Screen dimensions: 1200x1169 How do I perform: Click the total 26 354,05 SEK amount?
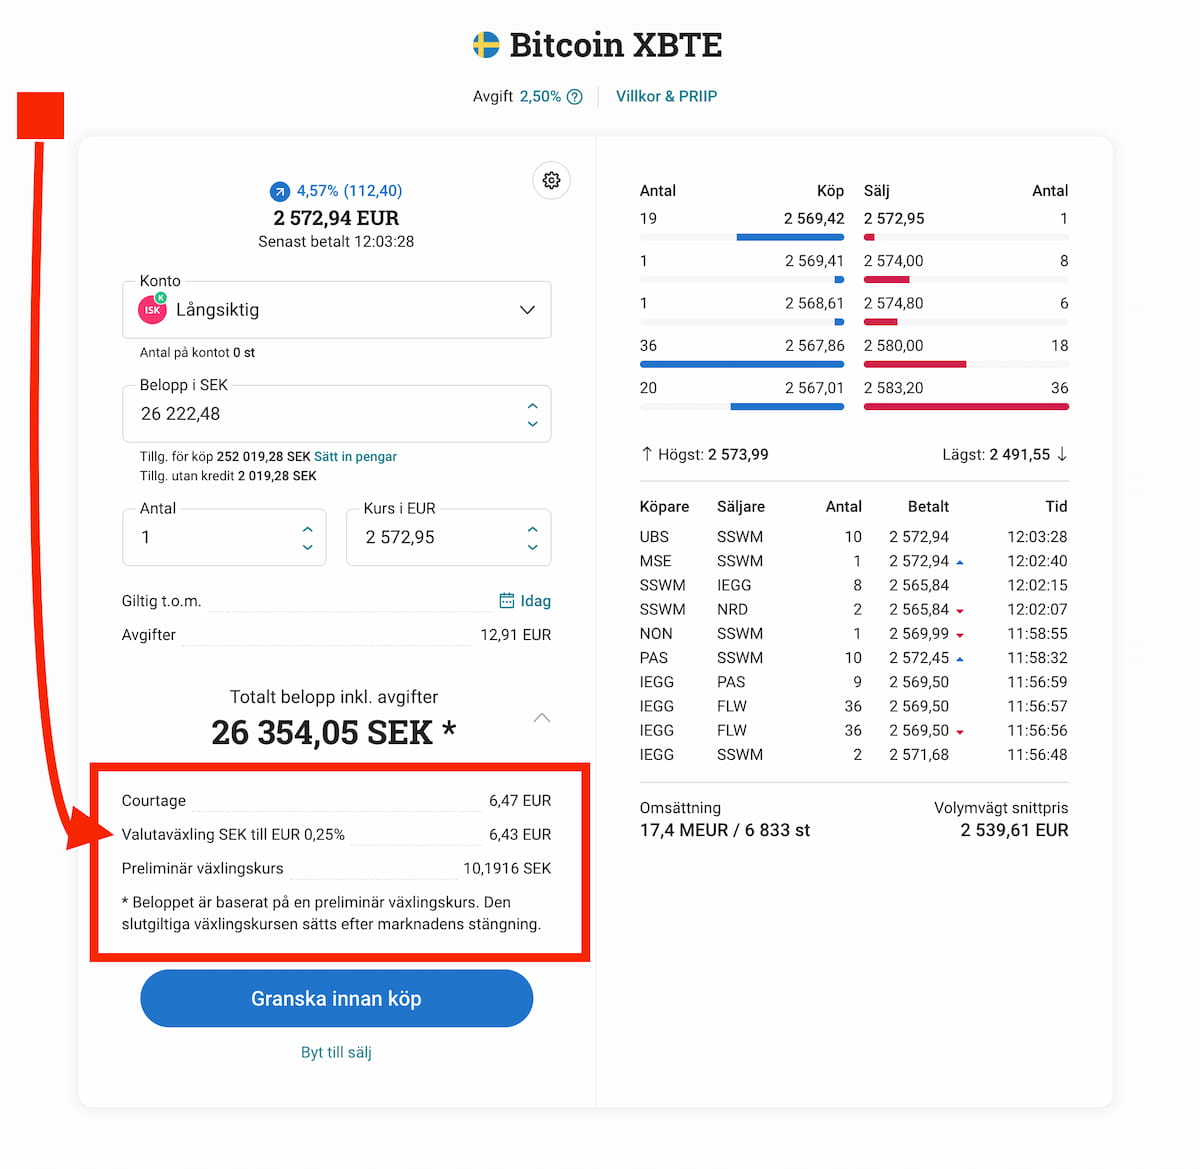click(x=333, y=733)
